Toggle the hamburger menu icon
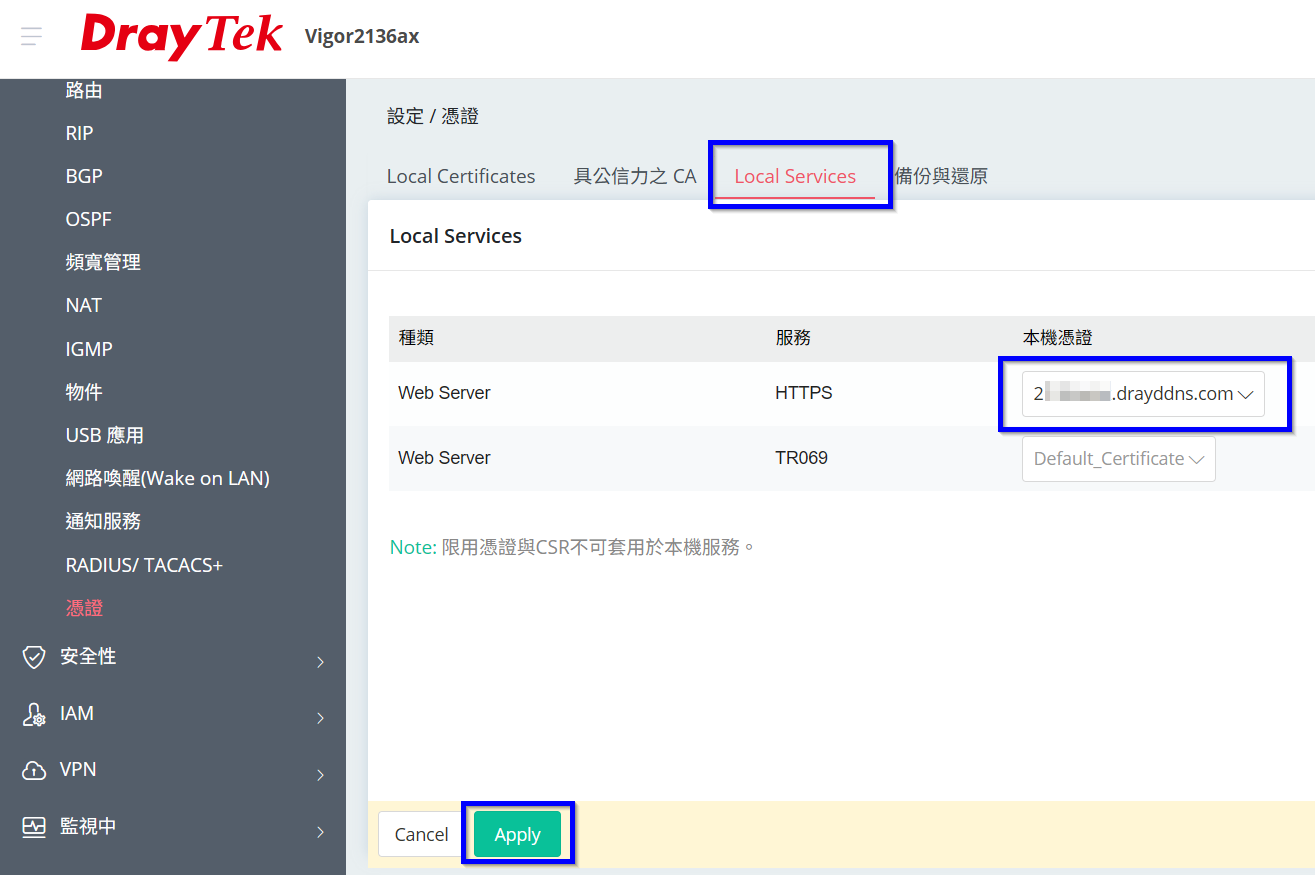This screenshot has width=1315, height=875. [x=31, y=37]
